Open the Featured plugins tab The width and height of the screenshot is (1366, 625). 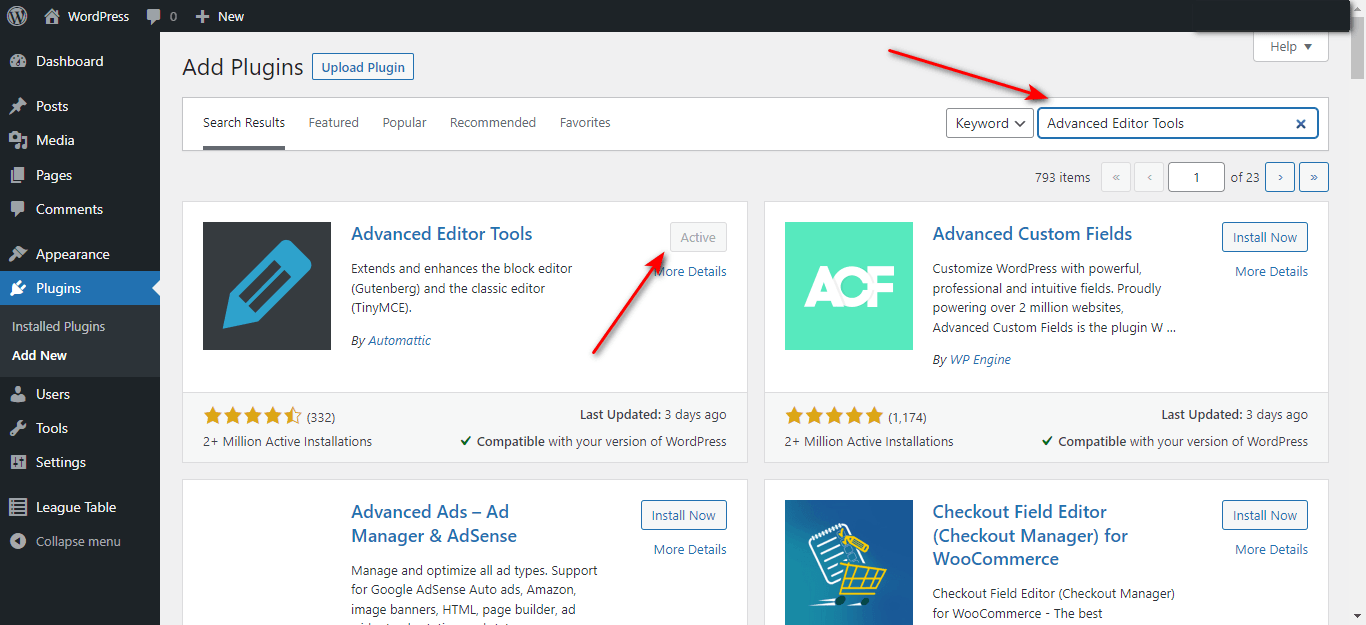coord(333,122)
